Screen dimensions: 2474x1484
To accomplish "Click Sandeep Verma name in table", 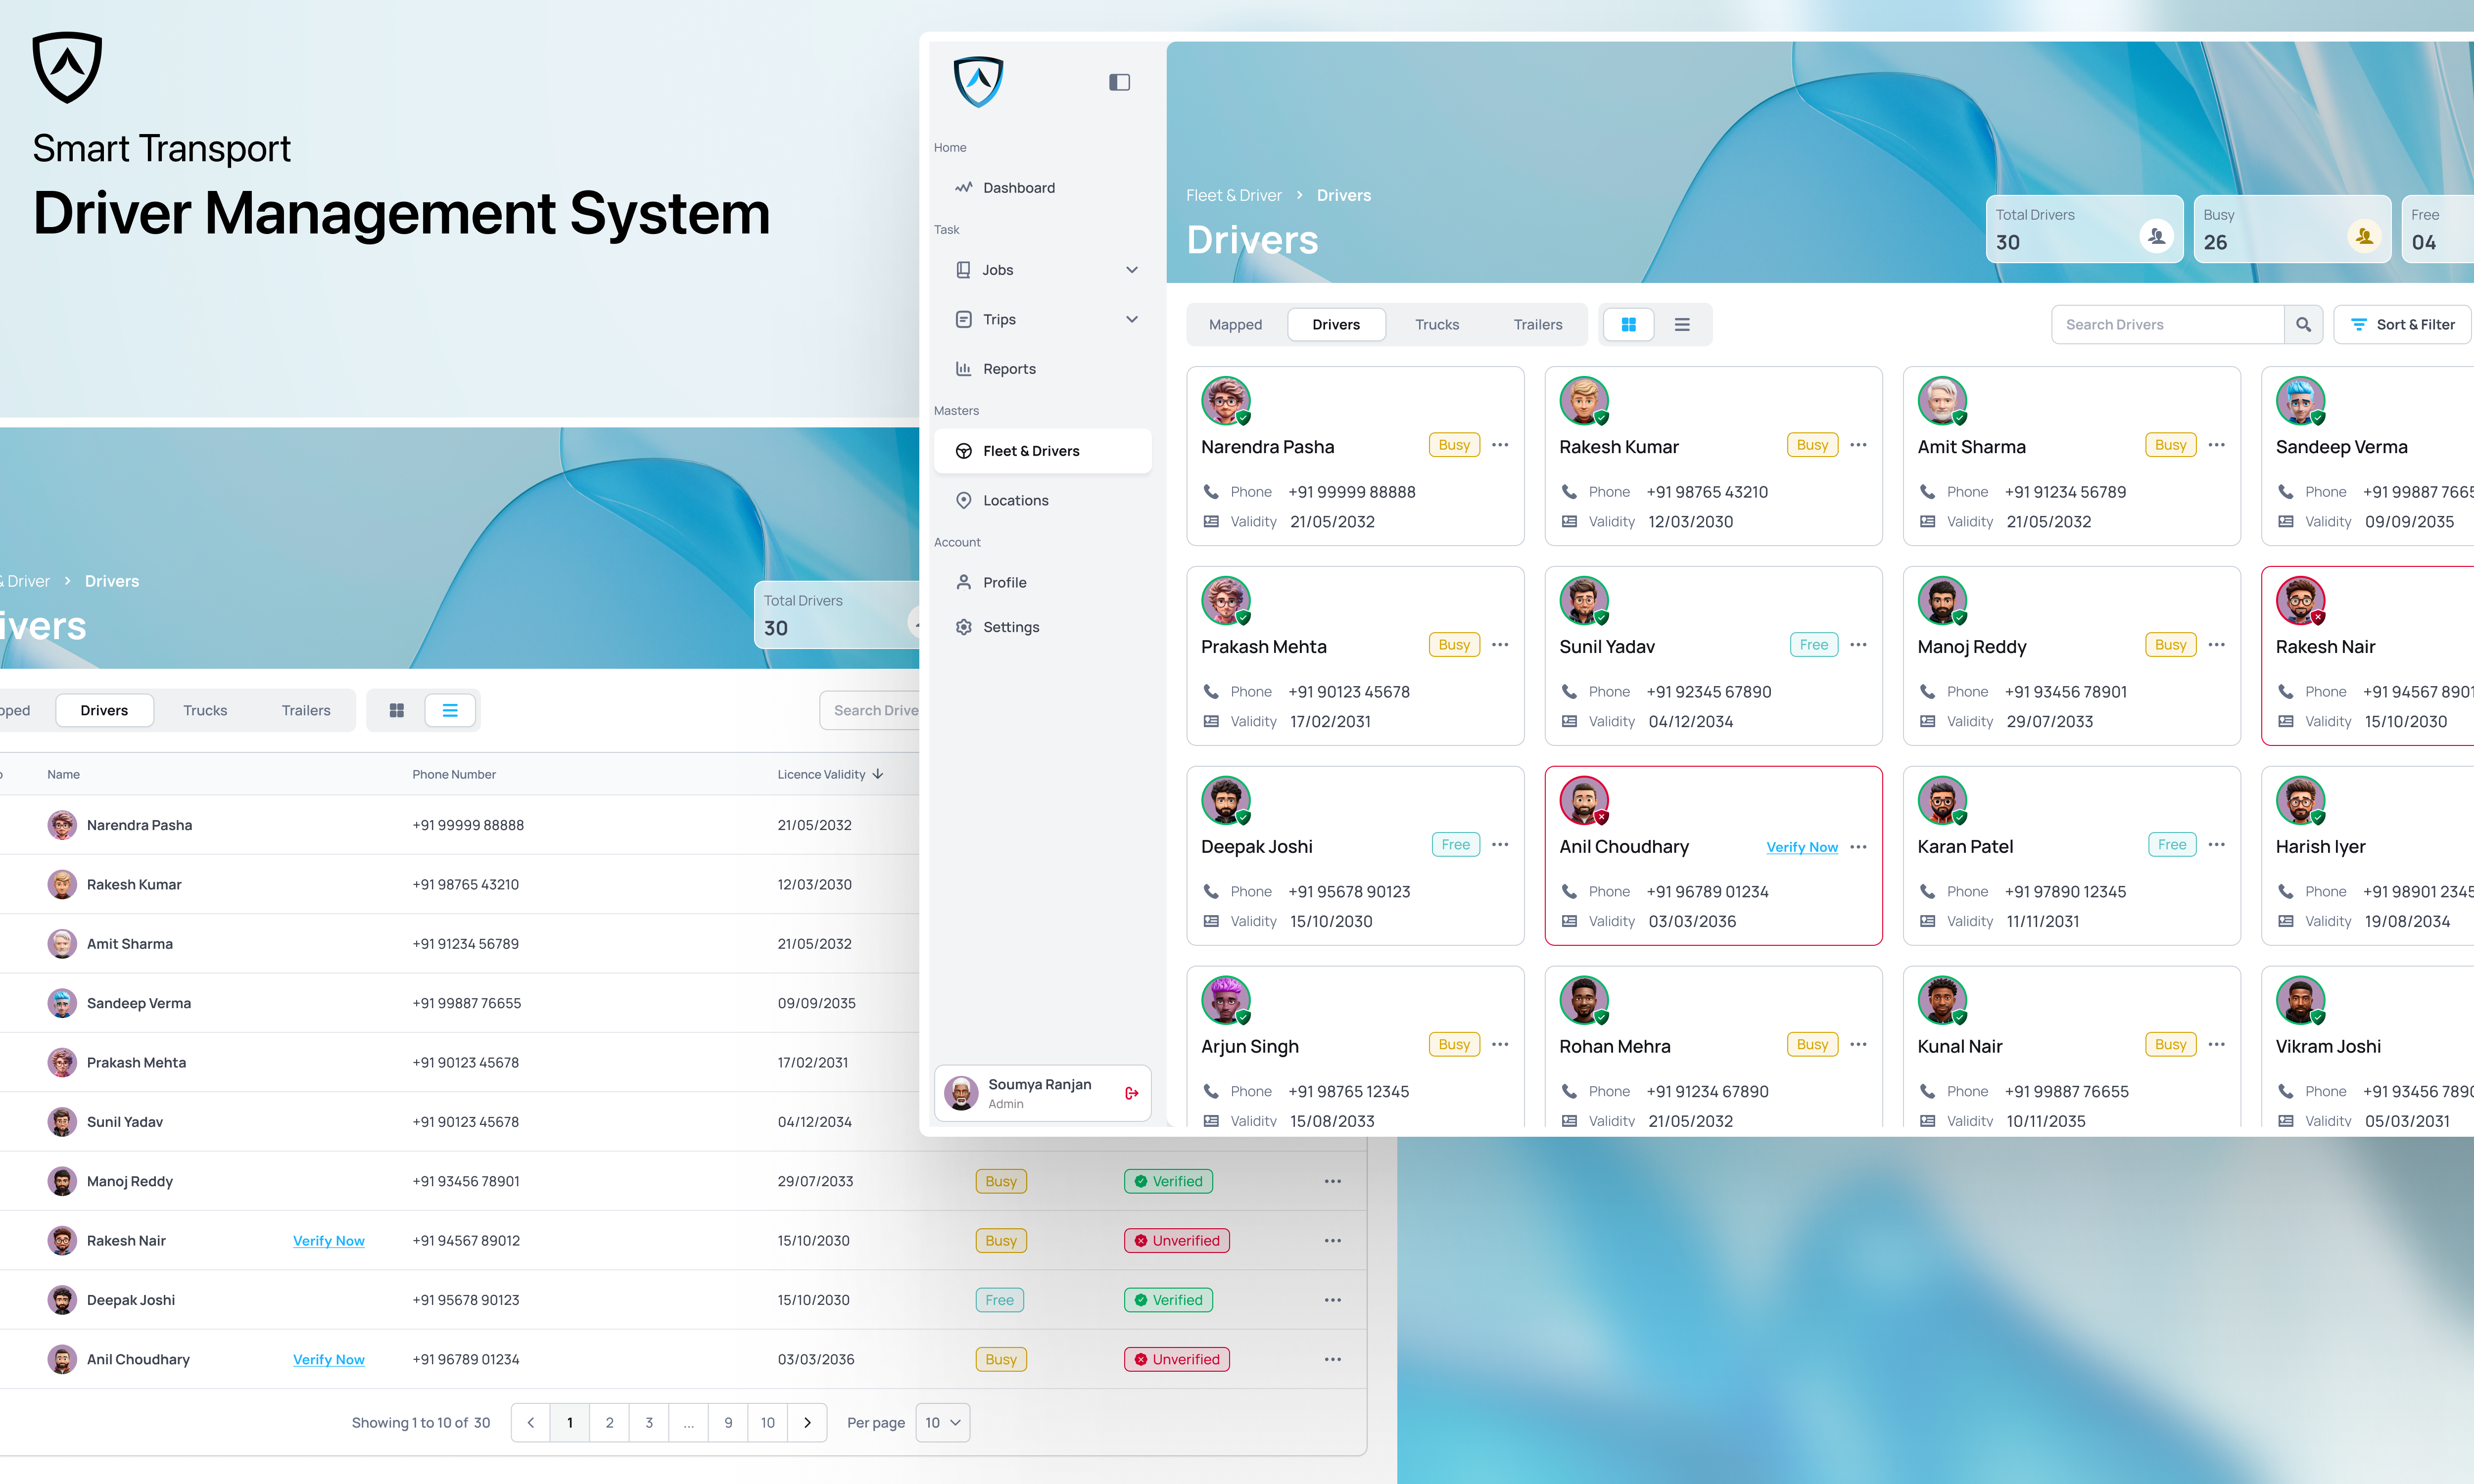I will click(138, 1004).
